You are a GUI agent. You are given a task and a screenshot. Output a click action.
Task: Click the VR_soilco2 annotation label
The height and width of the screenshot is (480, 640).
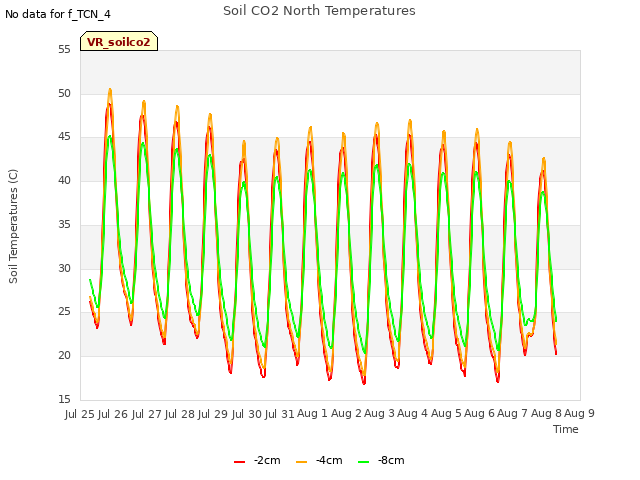pyautogui.click(x=119, y=42)
